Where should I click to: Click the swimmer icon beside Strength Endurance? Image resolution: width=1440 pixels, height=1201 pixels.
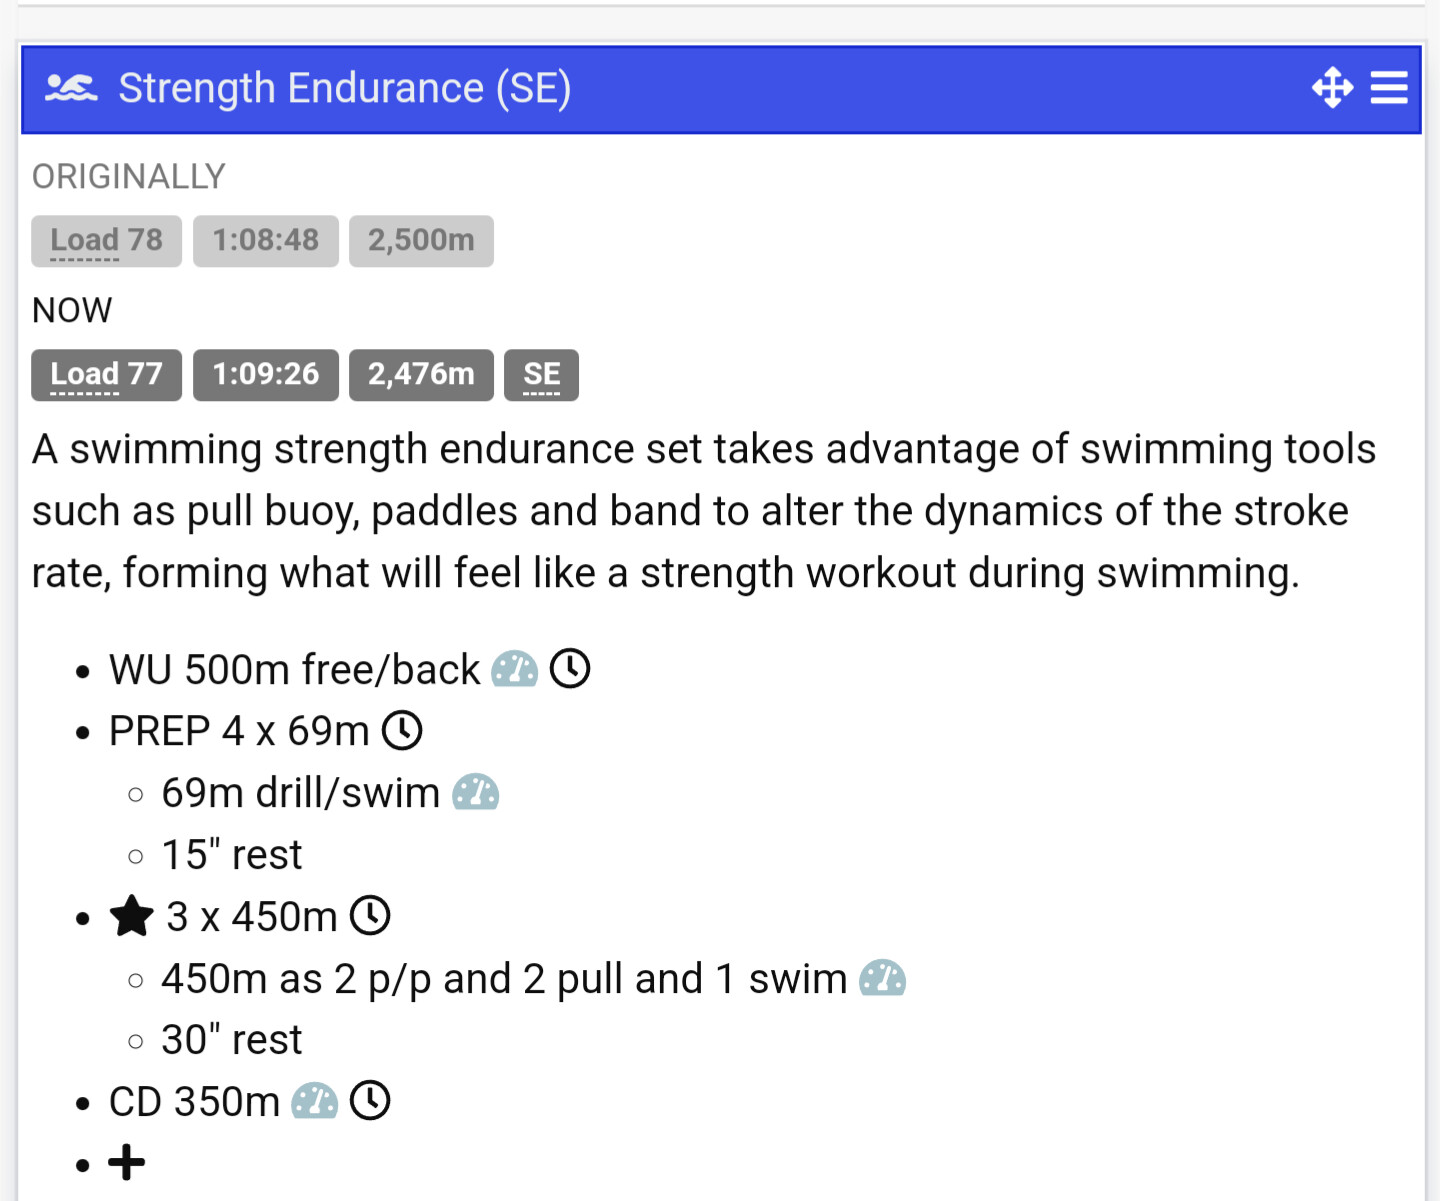71,88
